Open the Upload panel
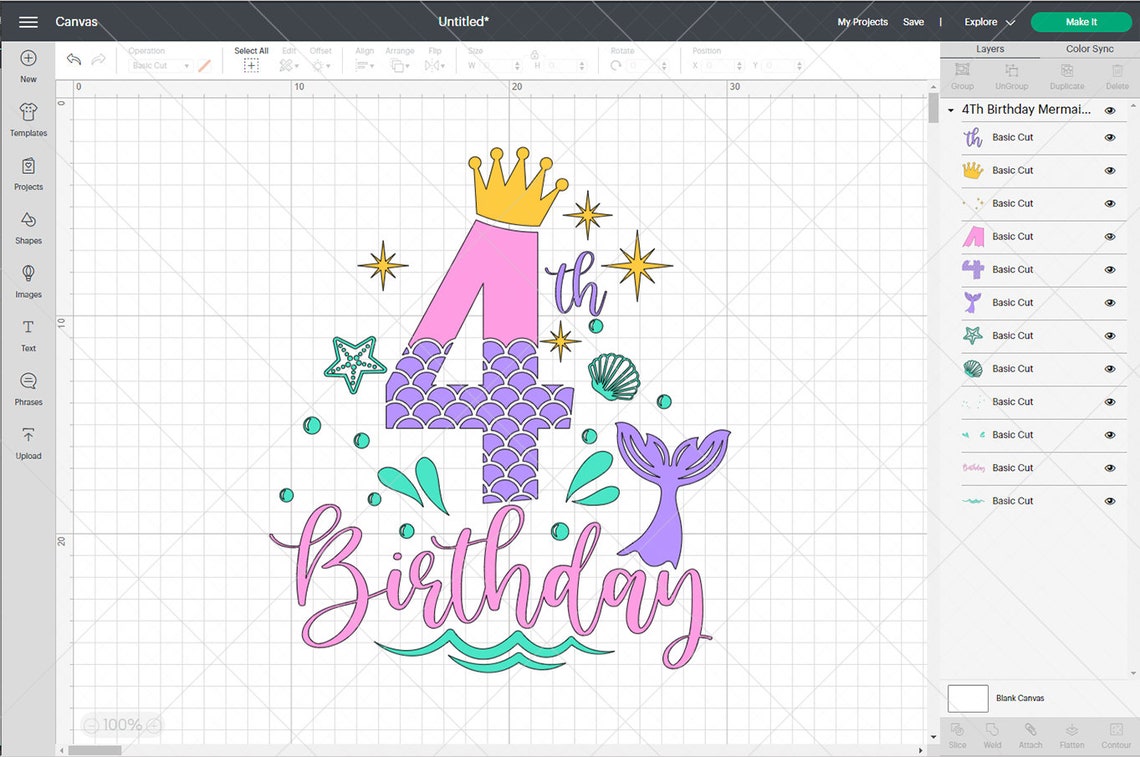The width and height of the screenshot is (1140, 757). 28,442
